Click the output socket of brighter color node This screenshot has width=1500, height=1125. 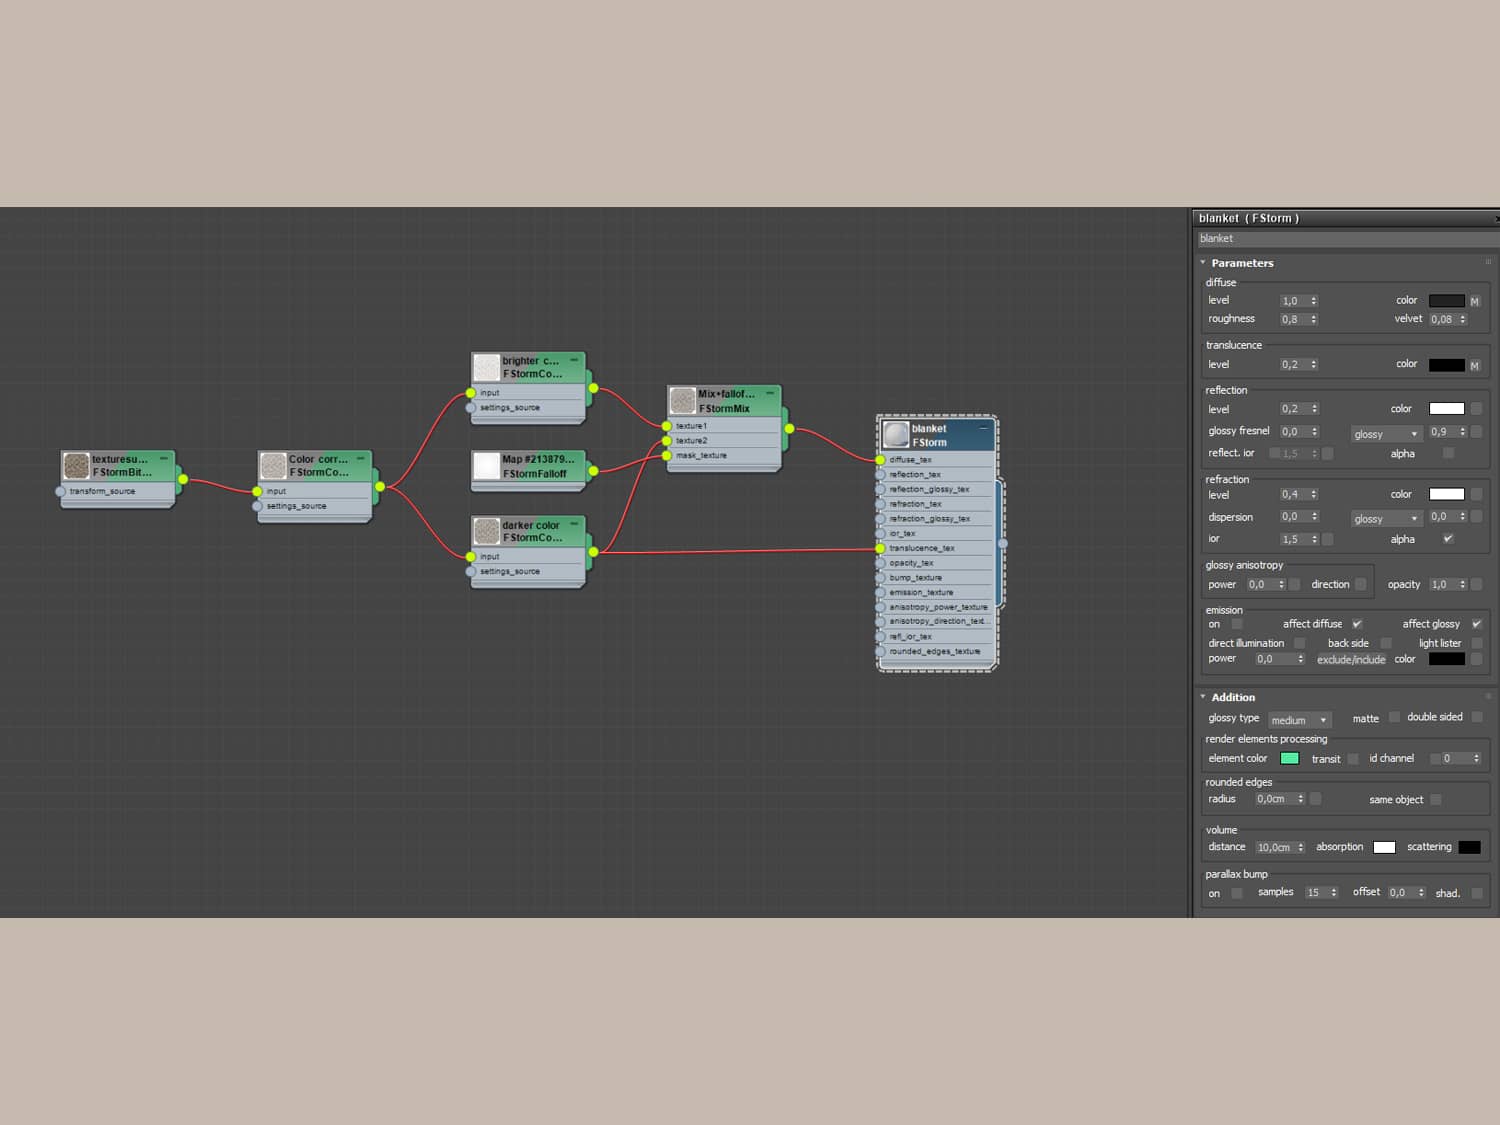[593, 388]
